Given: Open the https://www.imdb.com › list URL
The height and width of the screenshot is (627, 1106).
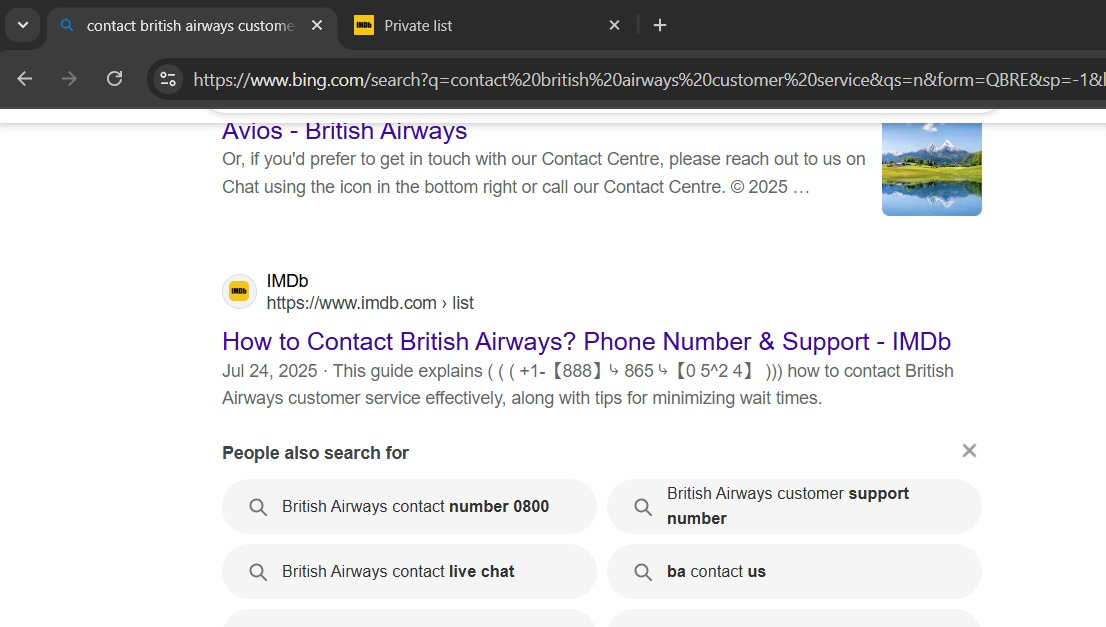Looking at the screenshot, I should 370,303.
